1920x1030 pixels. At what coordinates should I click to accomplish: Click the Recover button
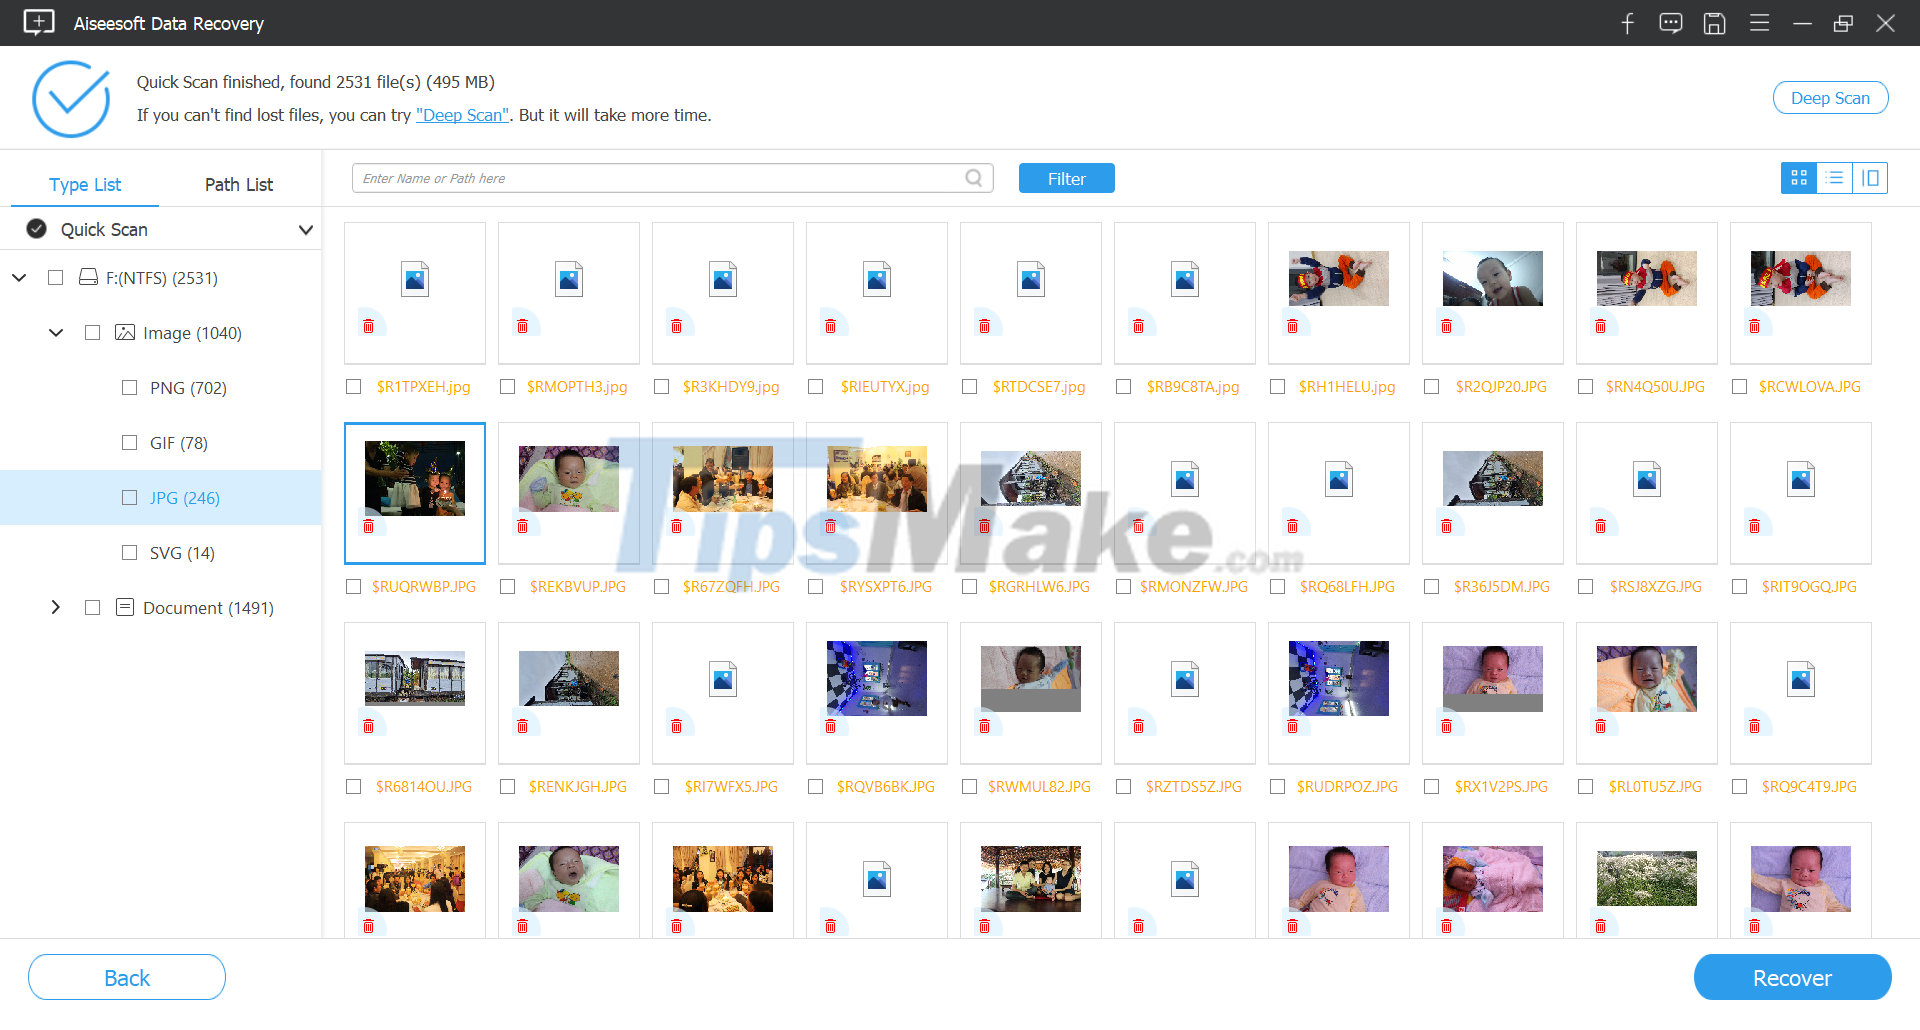pyautogui.click(x=1791, y=977)
